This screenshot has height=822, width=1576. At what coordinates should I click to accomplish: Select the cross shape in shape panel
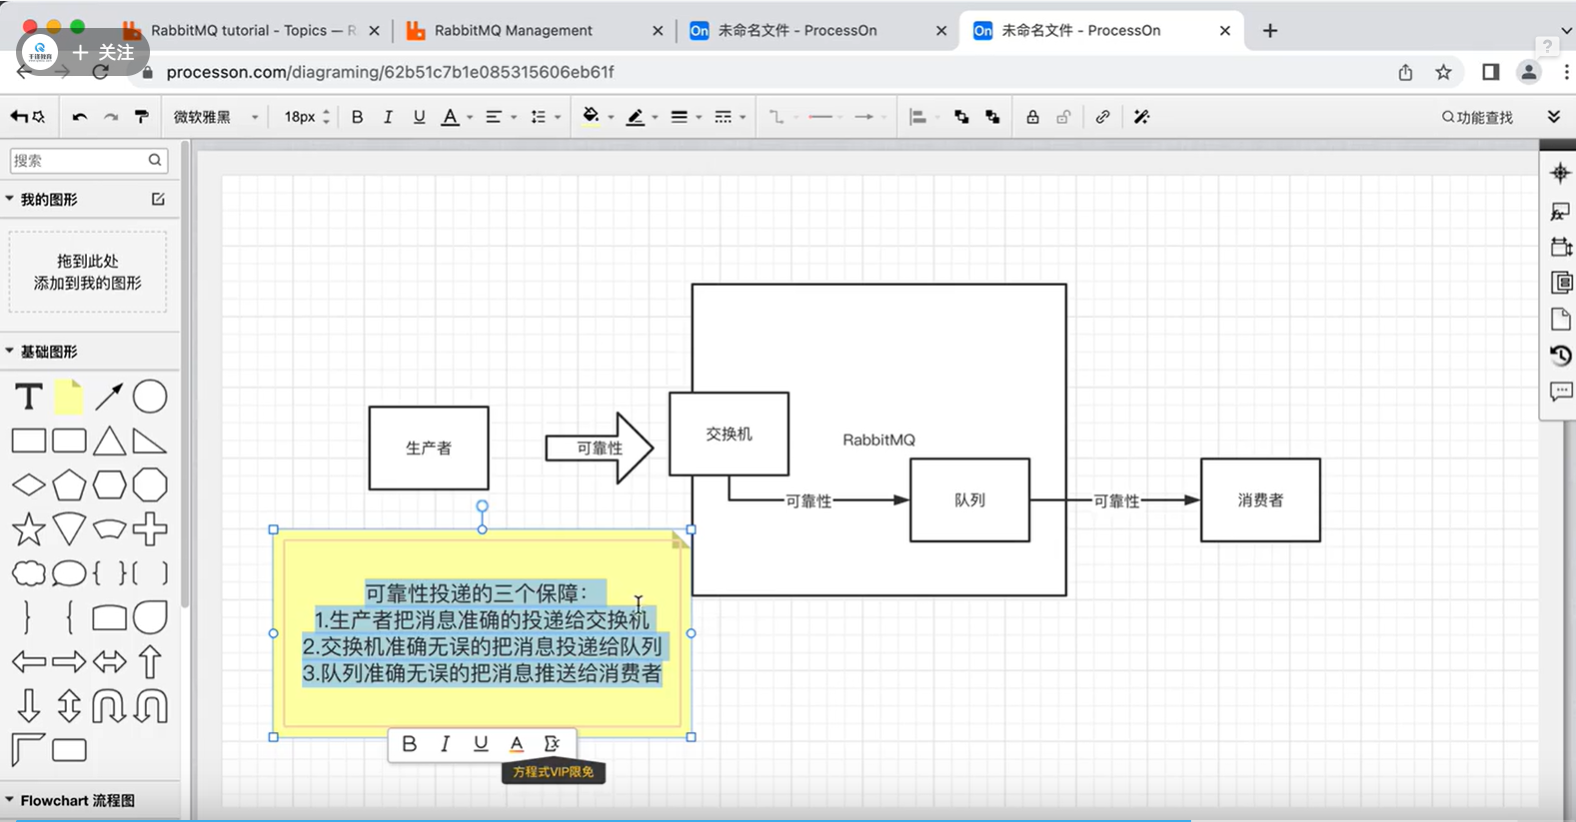[x=150, y=529]
